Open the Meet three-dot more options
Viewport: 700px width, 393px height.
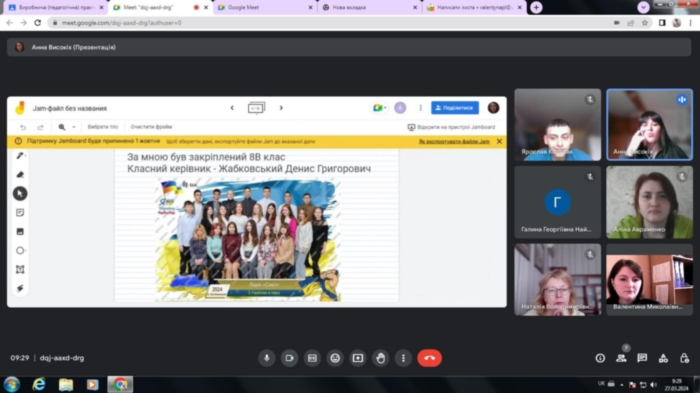point(403,358)
